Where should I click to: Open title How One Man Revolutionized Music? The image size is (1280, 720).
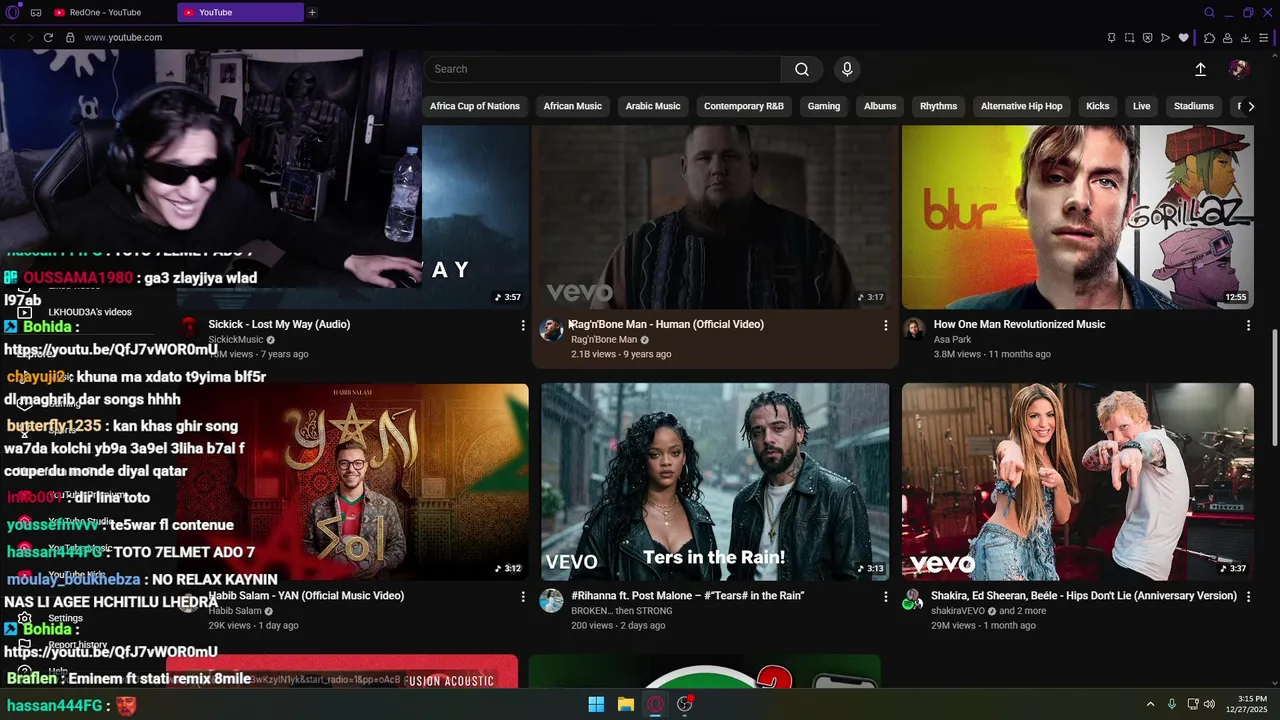[1019, 324]
